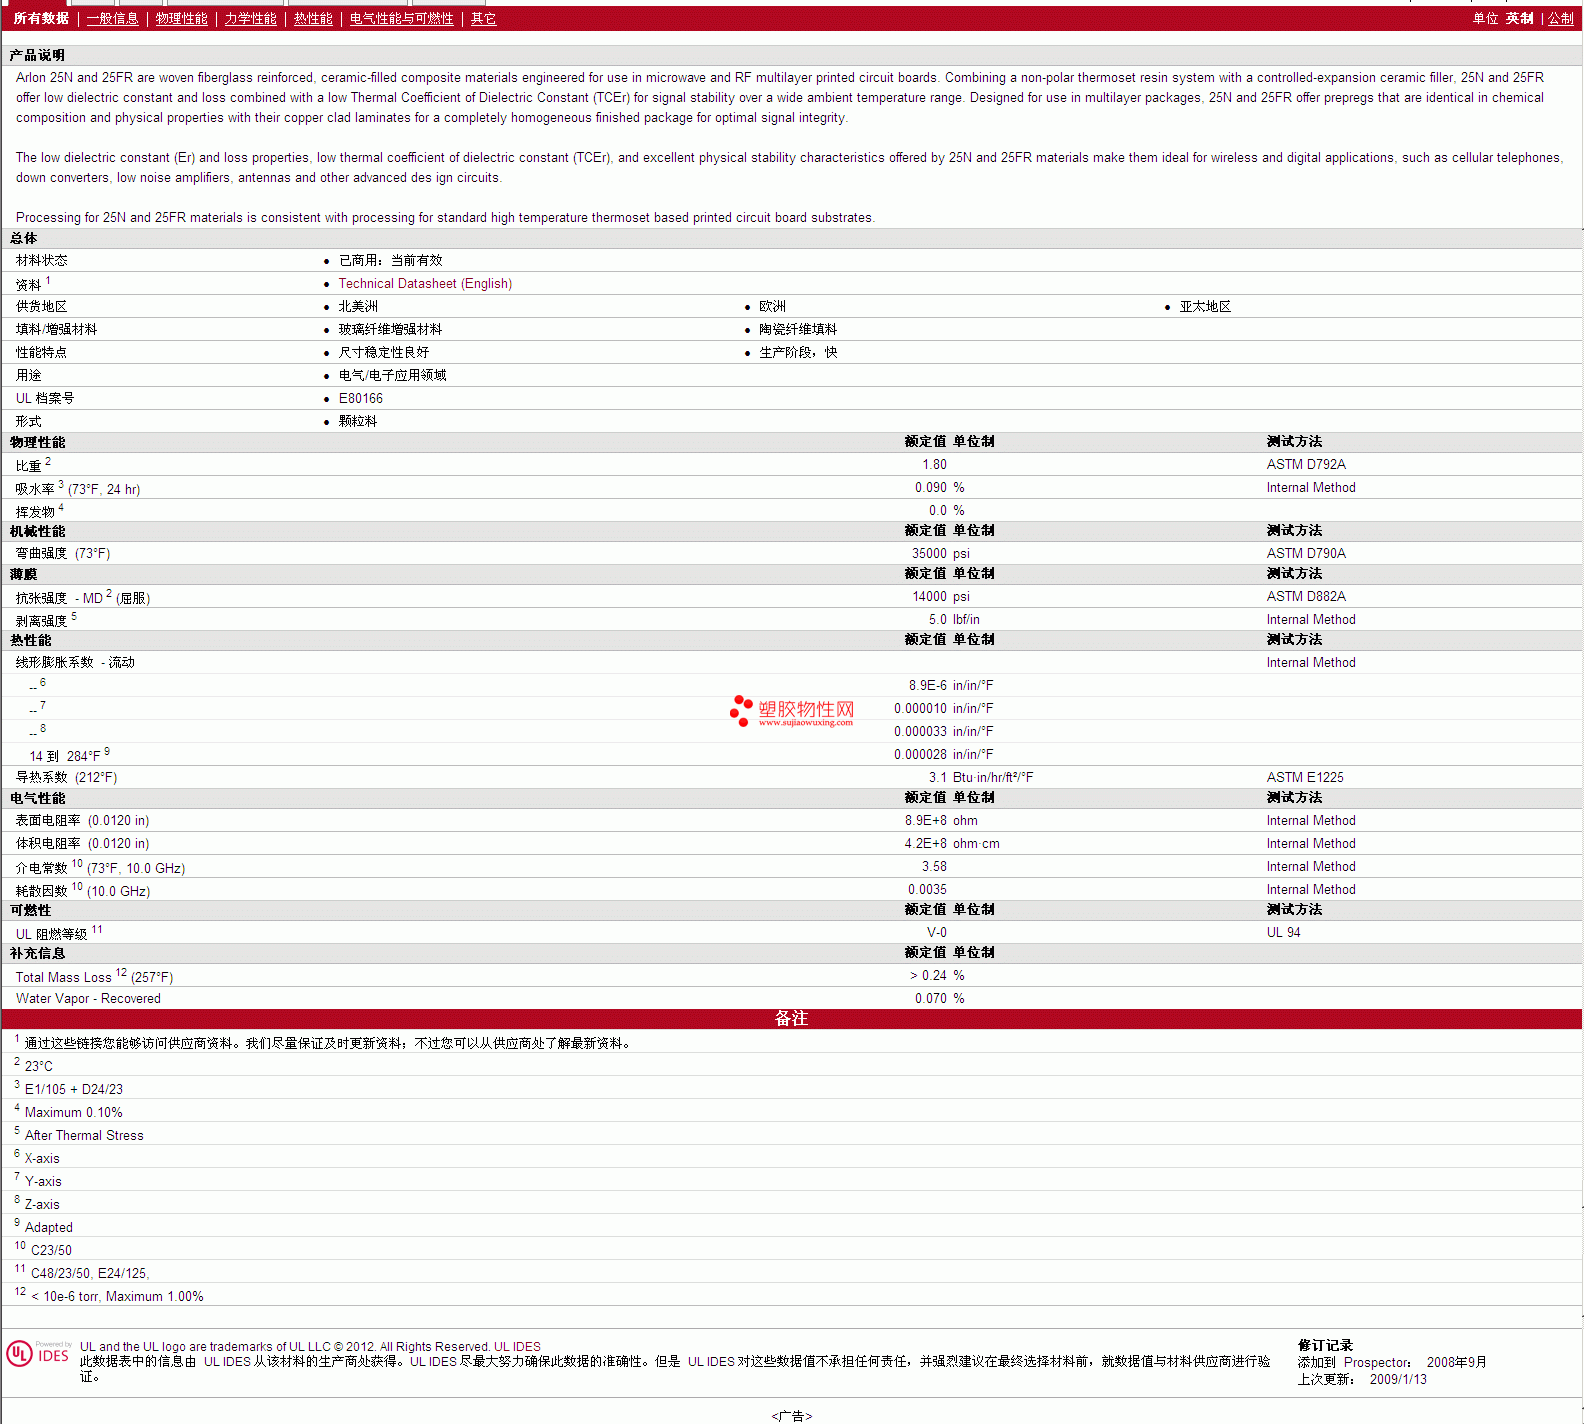Click thermal conductivity value 3.1

938,777
